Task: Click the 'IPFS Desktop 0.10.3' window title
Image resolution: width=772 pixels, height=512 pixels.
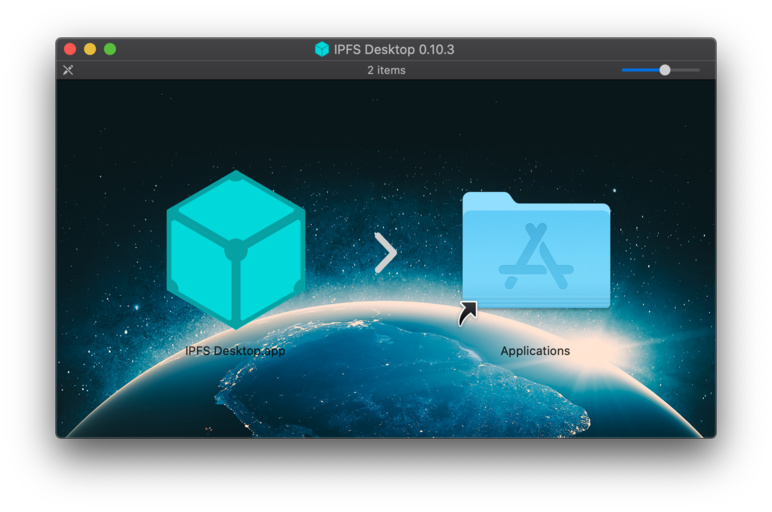Action: 394,49
